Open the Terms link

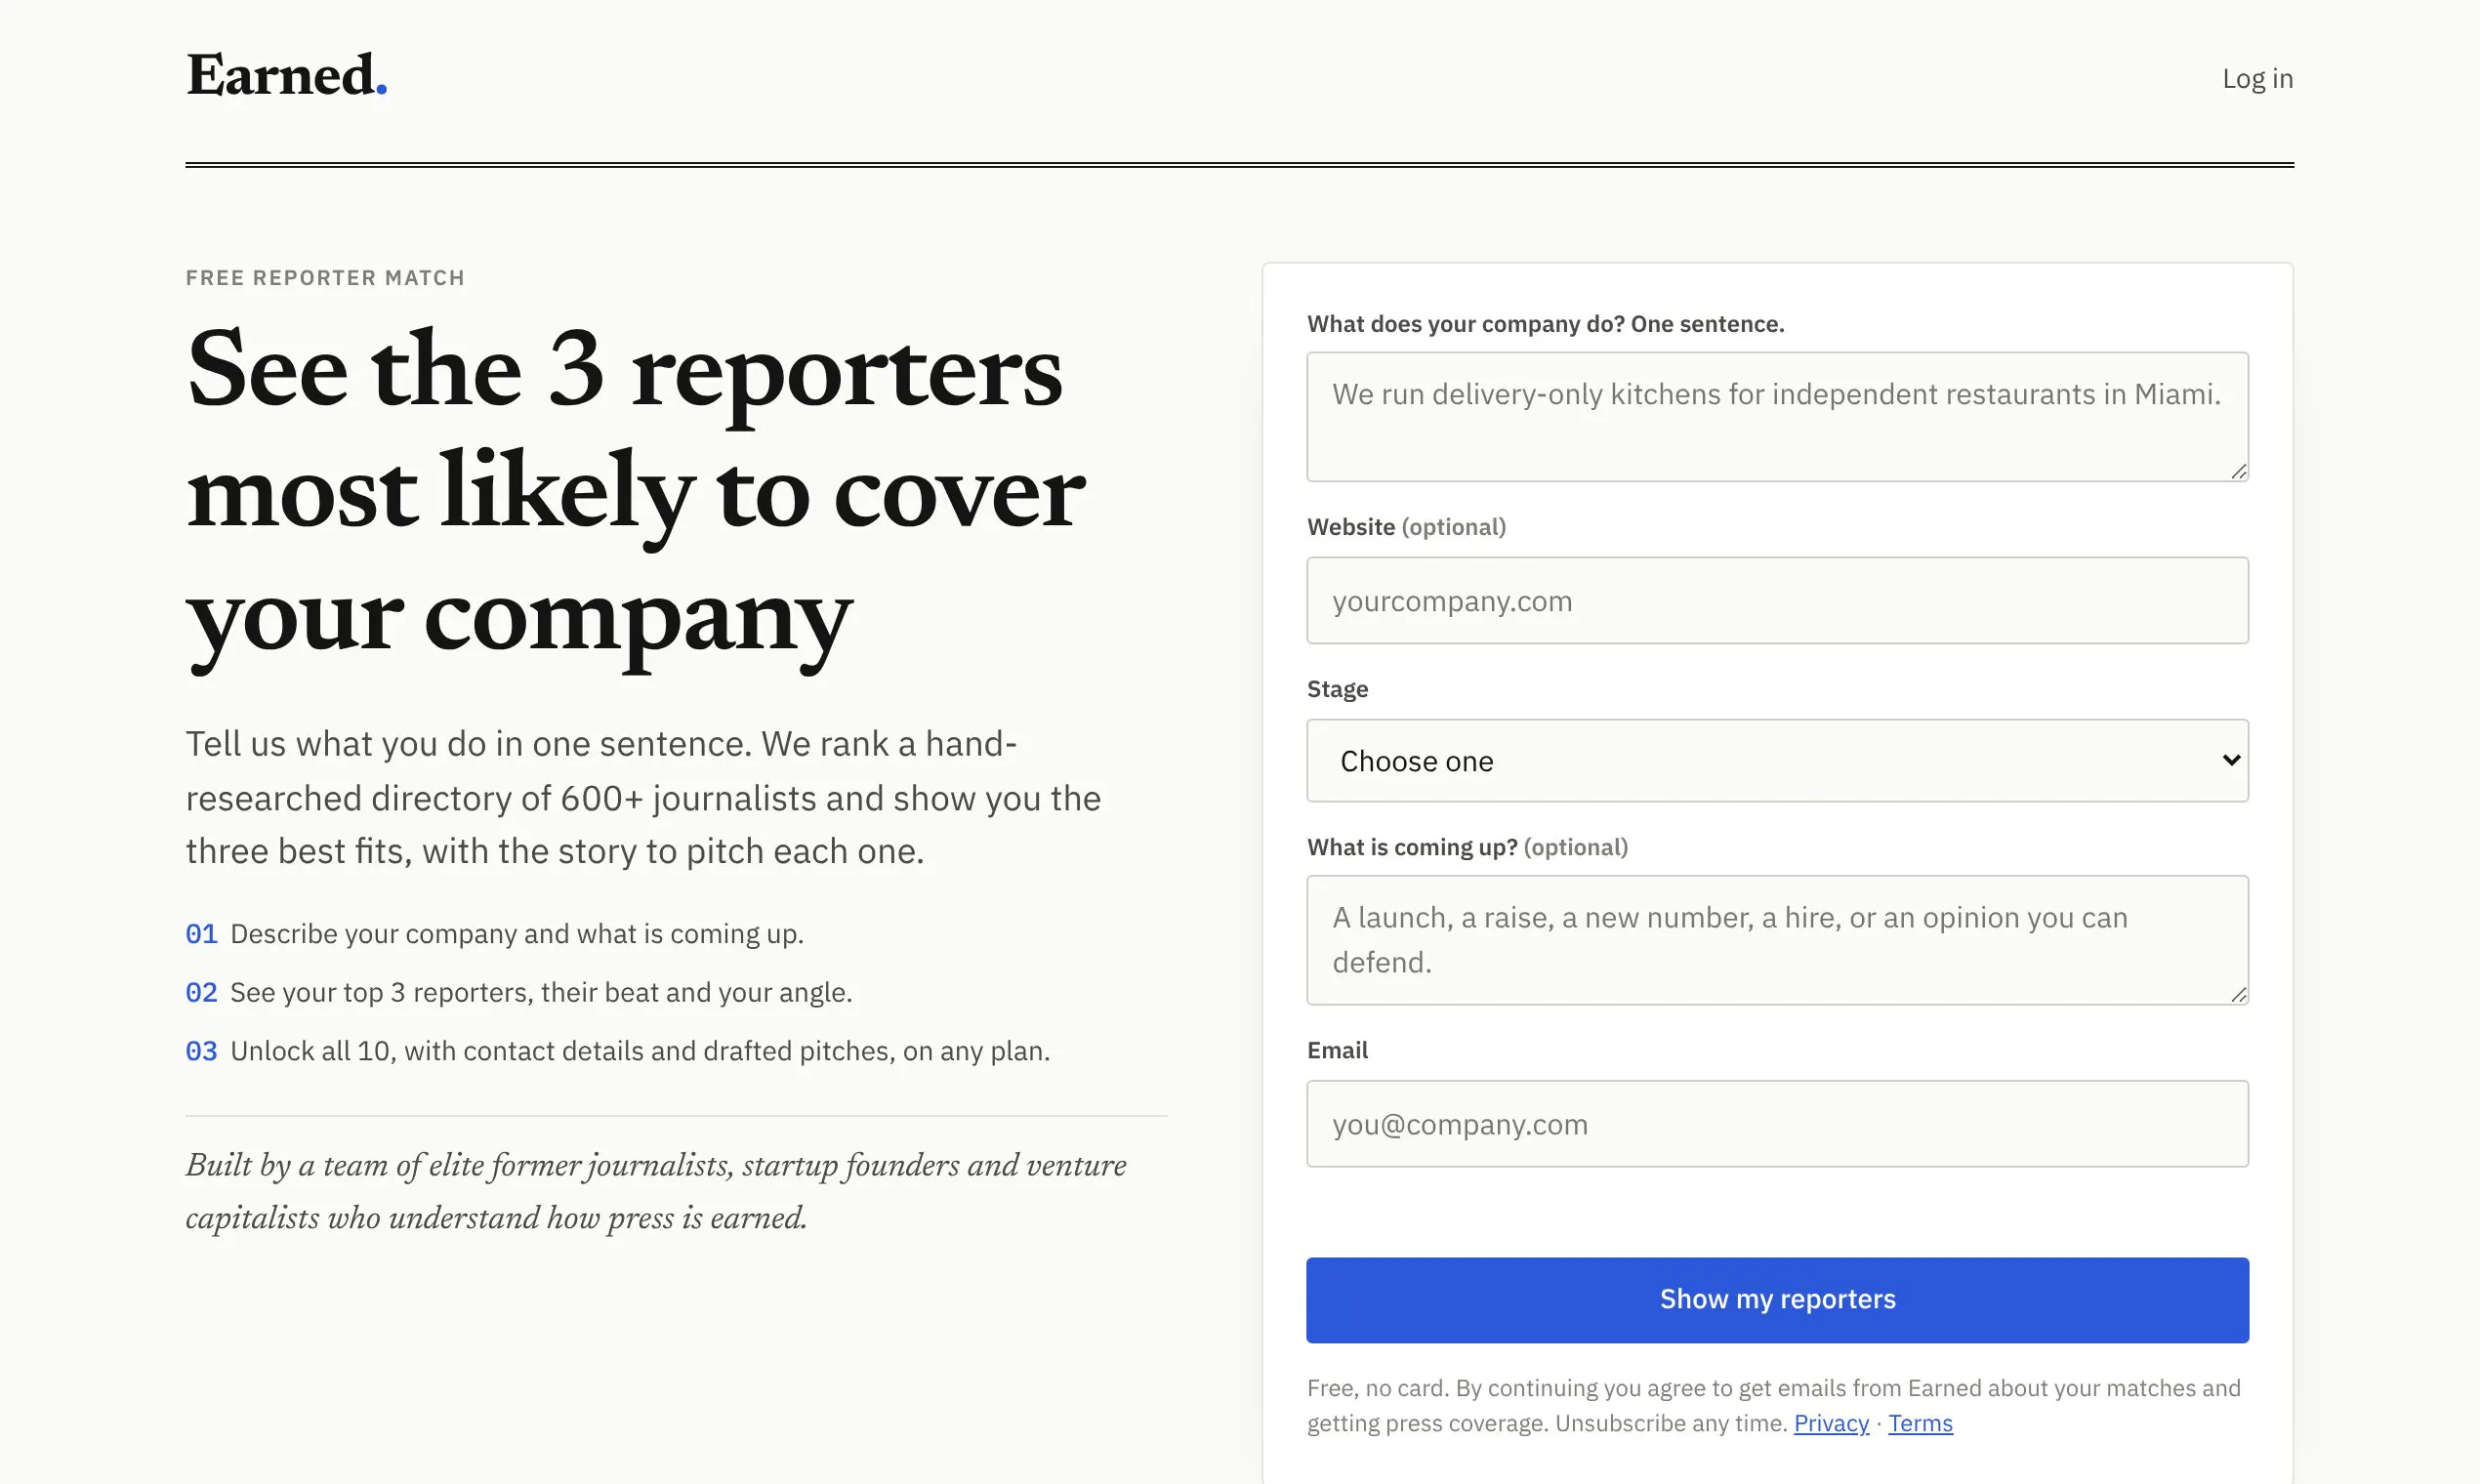[x=1920, y=1423]
